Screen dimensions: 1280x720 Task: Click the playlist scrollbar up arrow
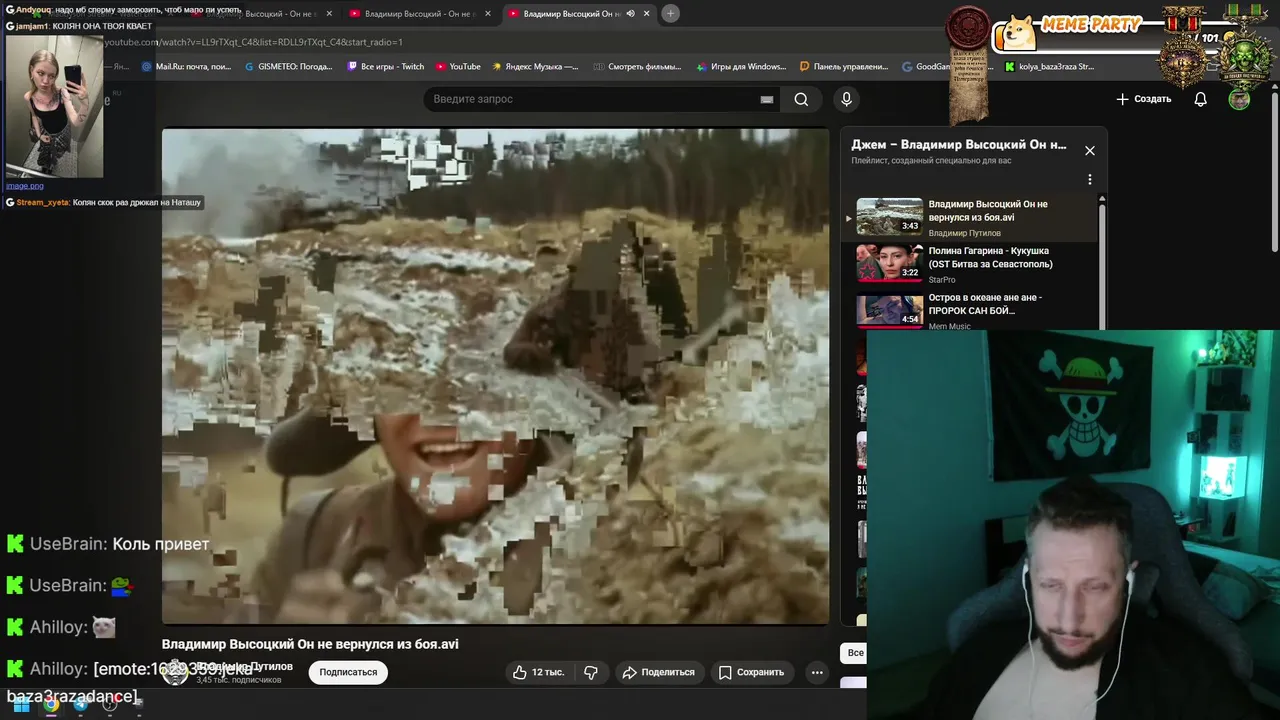point(1103,199)
